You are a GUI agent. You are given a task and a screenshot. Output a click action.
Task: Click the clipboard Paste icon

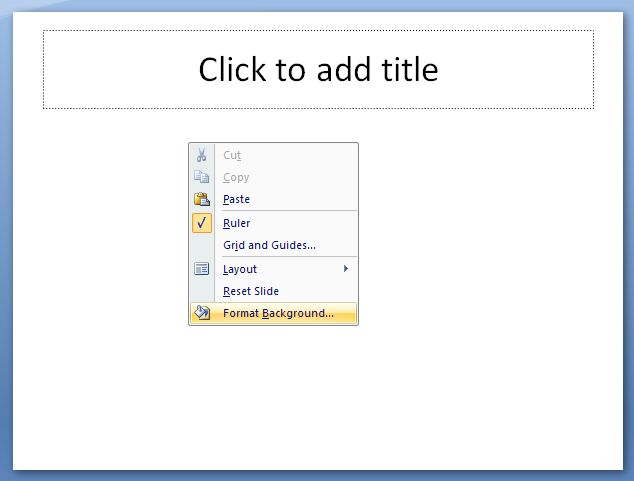202,199
